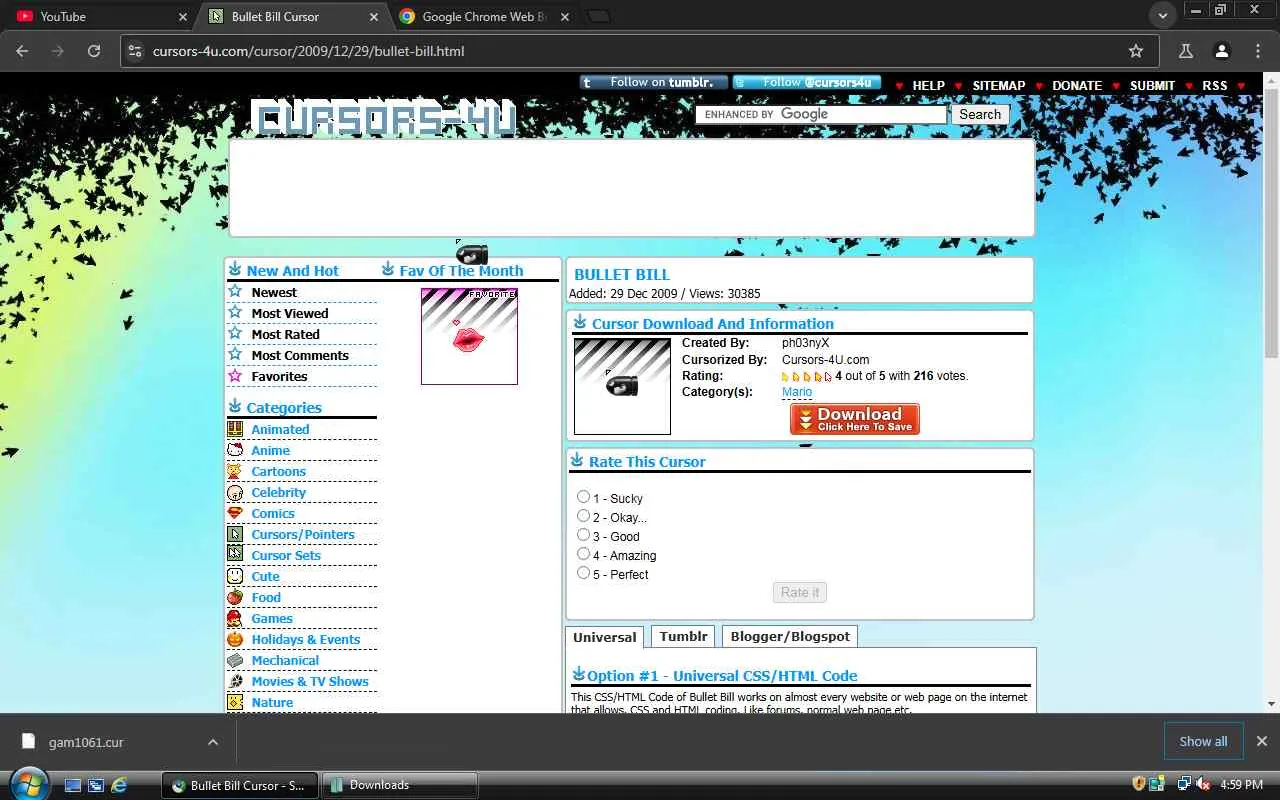The width and height of the screenshot is (1280, 800).
Task: Select the '5 - Perfect' rating
Action: click(x=584, y=573)
